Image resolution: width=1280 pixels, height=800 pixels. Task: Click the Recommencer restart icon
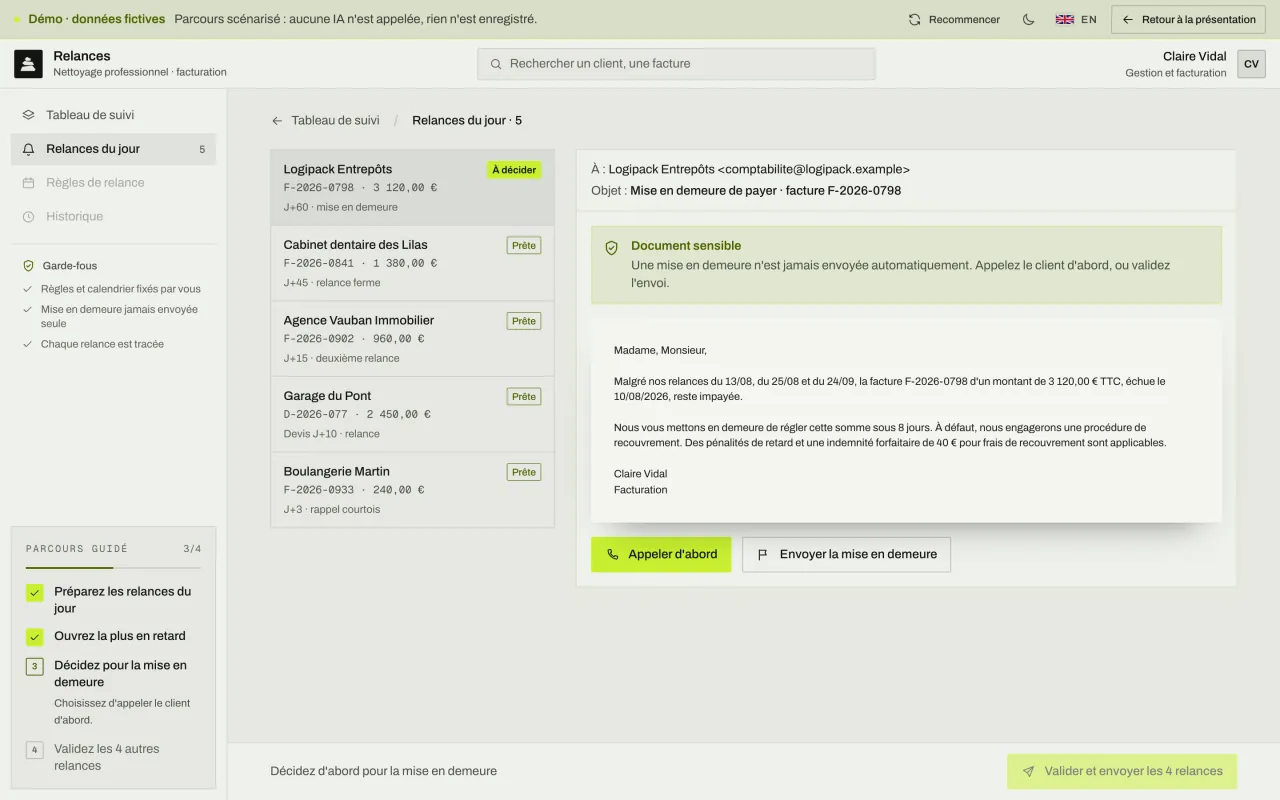tap(914, 19)
